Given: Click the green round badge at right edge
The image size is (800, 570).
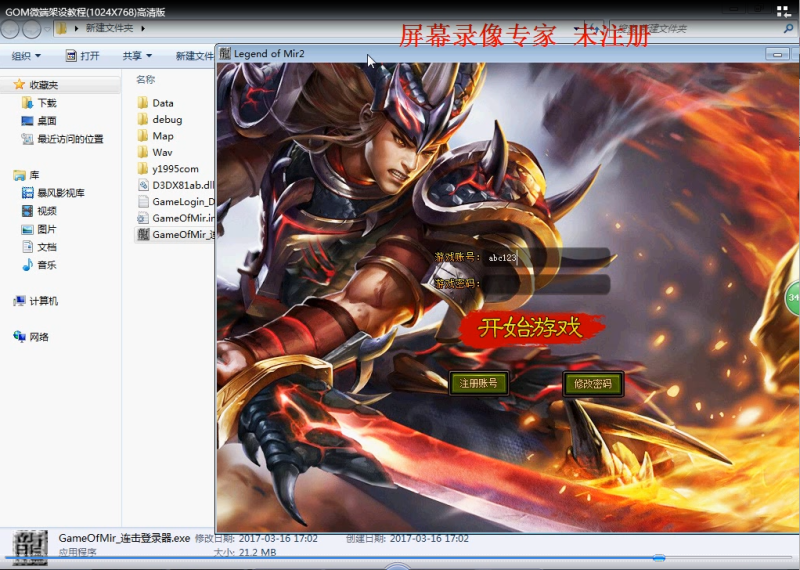Looking at the screenshot, I should pos(792,298).
